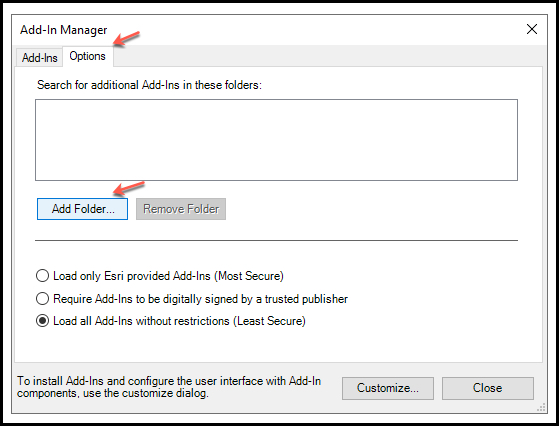Viewport: 559px width, 426px height.
Task: Select the Options tab
Action: pyautogui.click(x=88, y=56)
